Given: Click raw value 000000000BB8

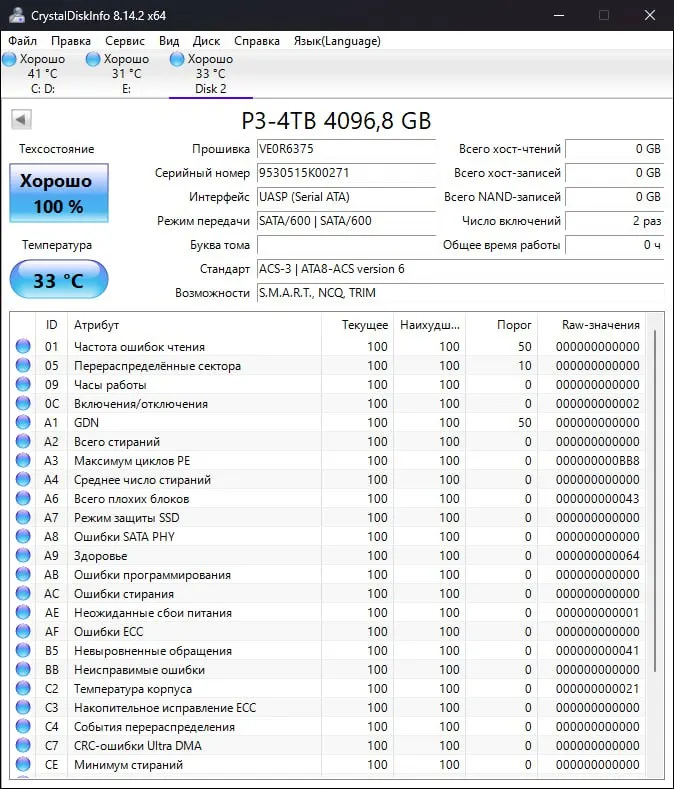Looking at the screenshot, I should 597,460.
